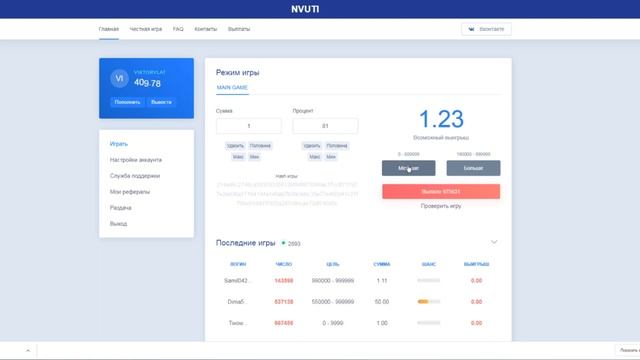The image size is (640, 360).
Task: Focus the Сумма input field
Action: (x=249, y=126)
